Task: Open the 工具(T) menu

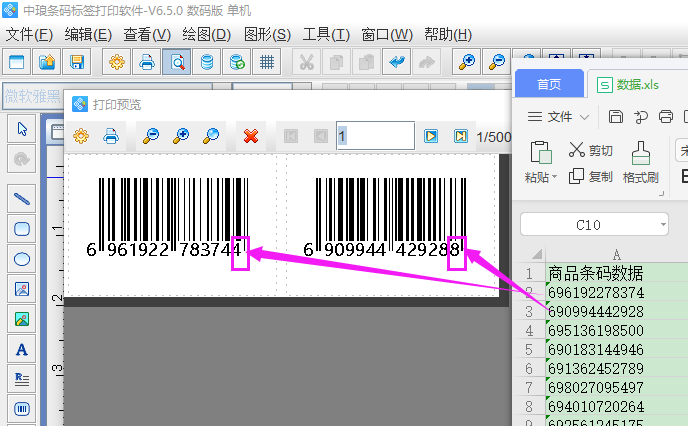Action: click(x=326, y=34)
